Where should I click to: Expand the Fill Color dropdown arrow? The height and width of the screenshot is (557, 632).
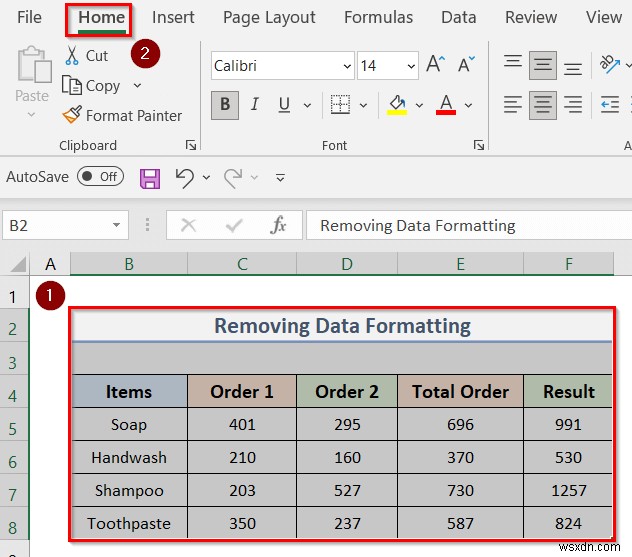point(419,105)
